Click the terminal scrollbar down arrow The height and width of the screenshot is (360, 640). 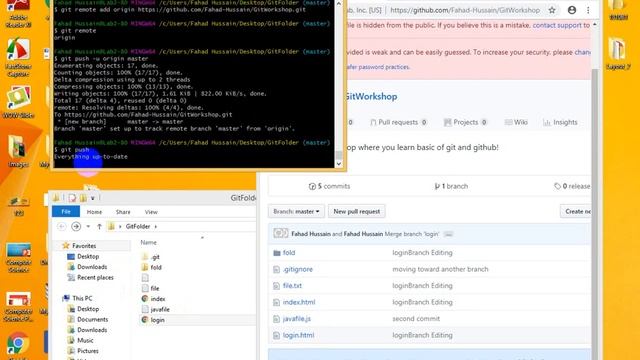tap(338, 164)
